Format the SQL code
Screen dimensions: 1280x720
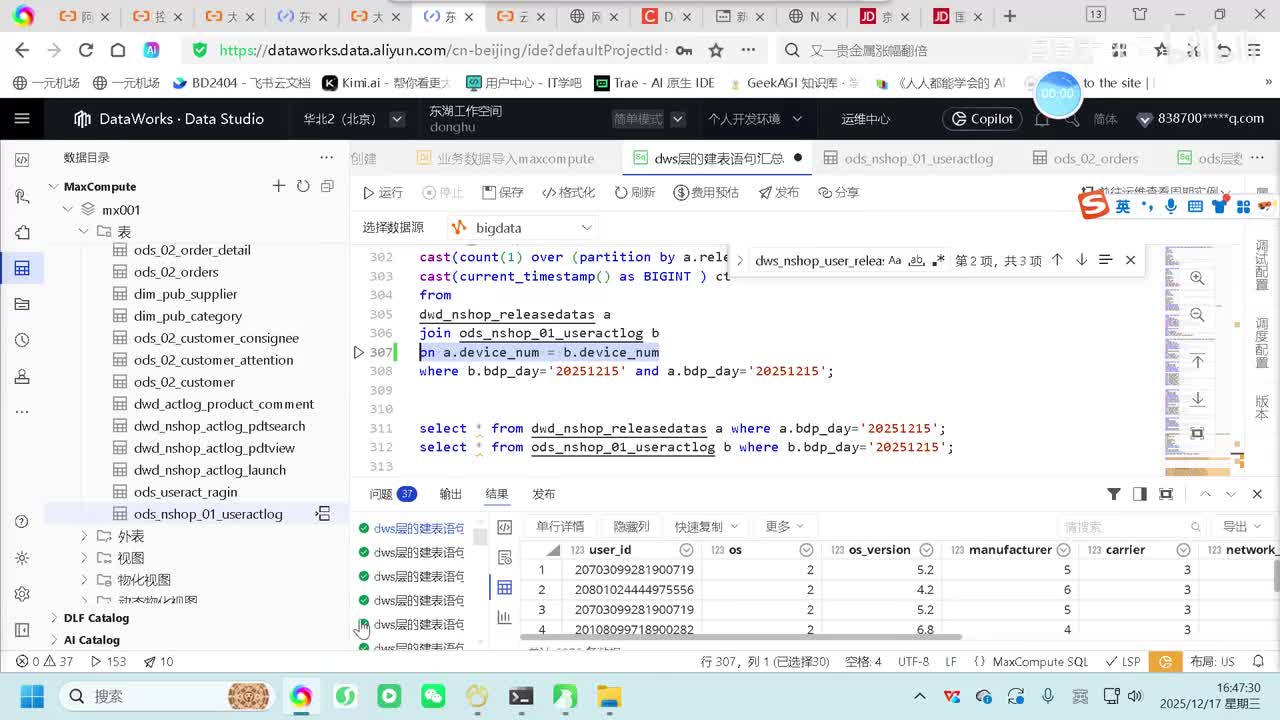coord(568,192)
